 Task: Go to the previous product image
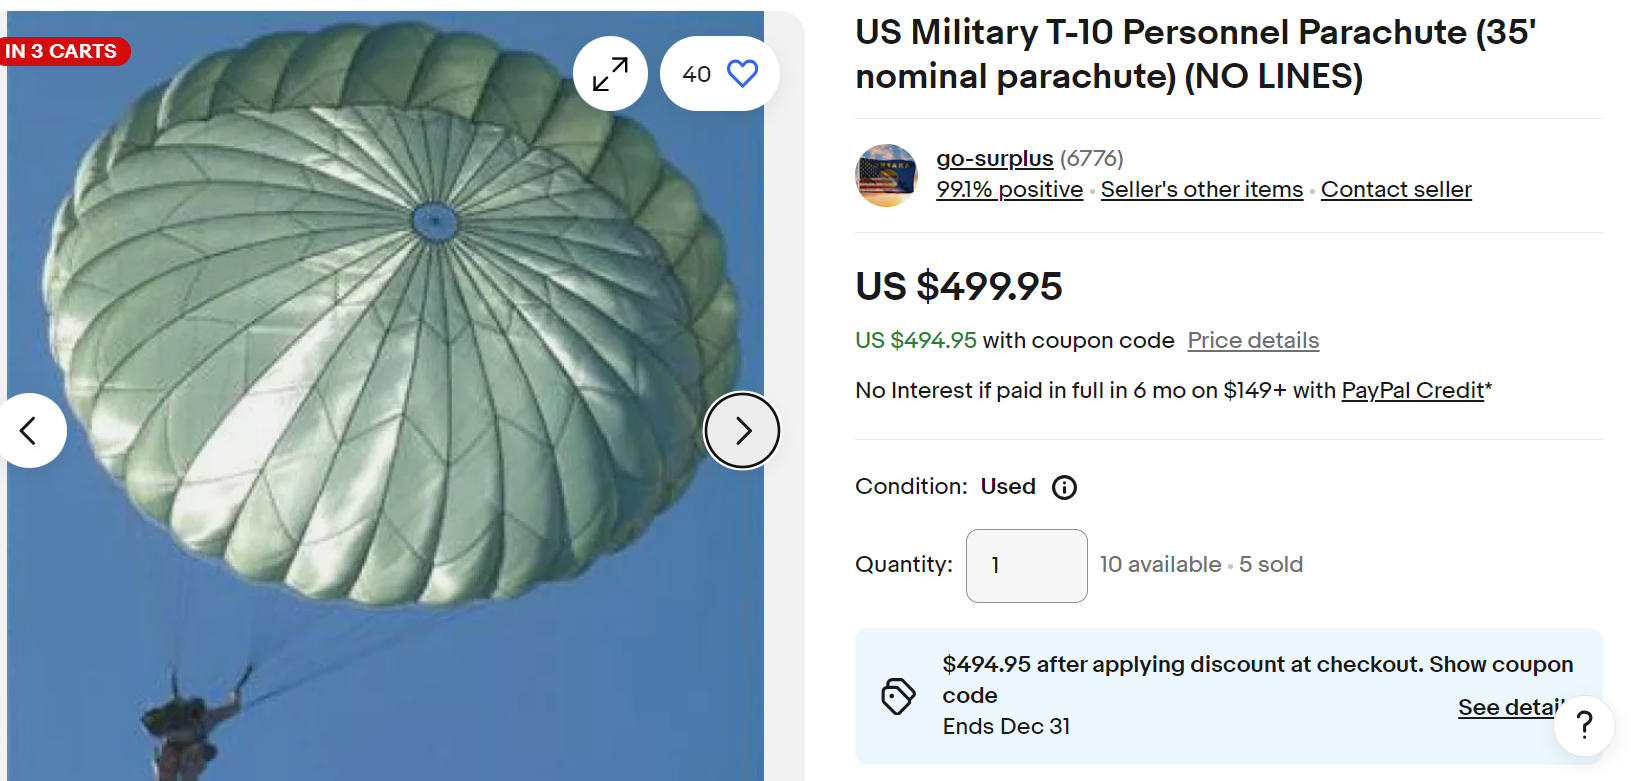(x=29, y=431)
